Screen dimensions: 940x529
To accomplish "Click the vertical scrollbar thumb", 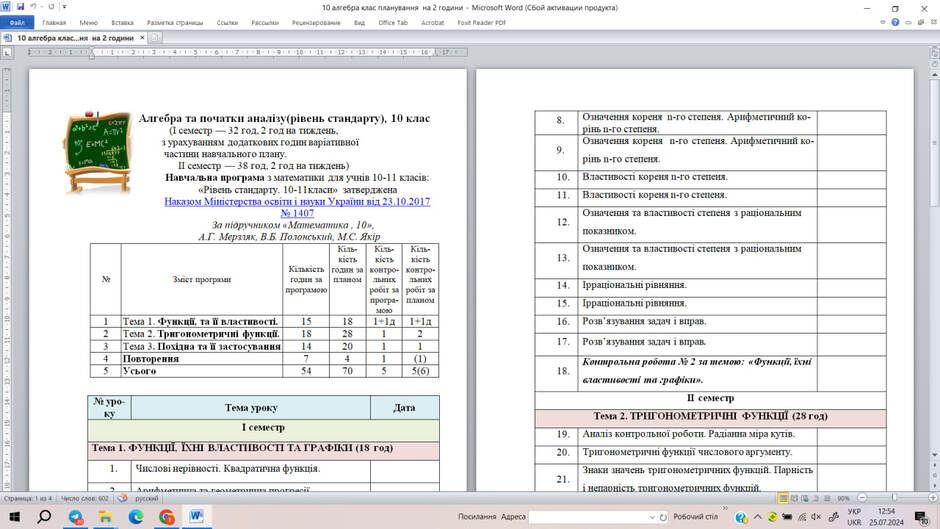I will (934, 143).
